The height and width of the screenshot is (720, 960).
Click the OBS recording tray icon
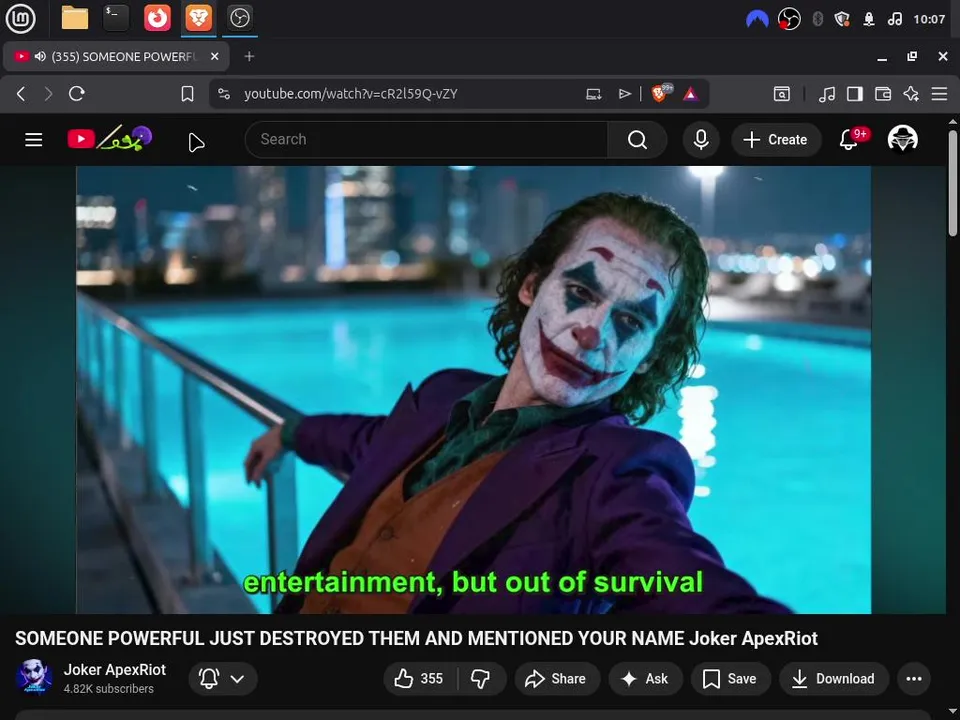pyautogui.click(x=789, y=20)
